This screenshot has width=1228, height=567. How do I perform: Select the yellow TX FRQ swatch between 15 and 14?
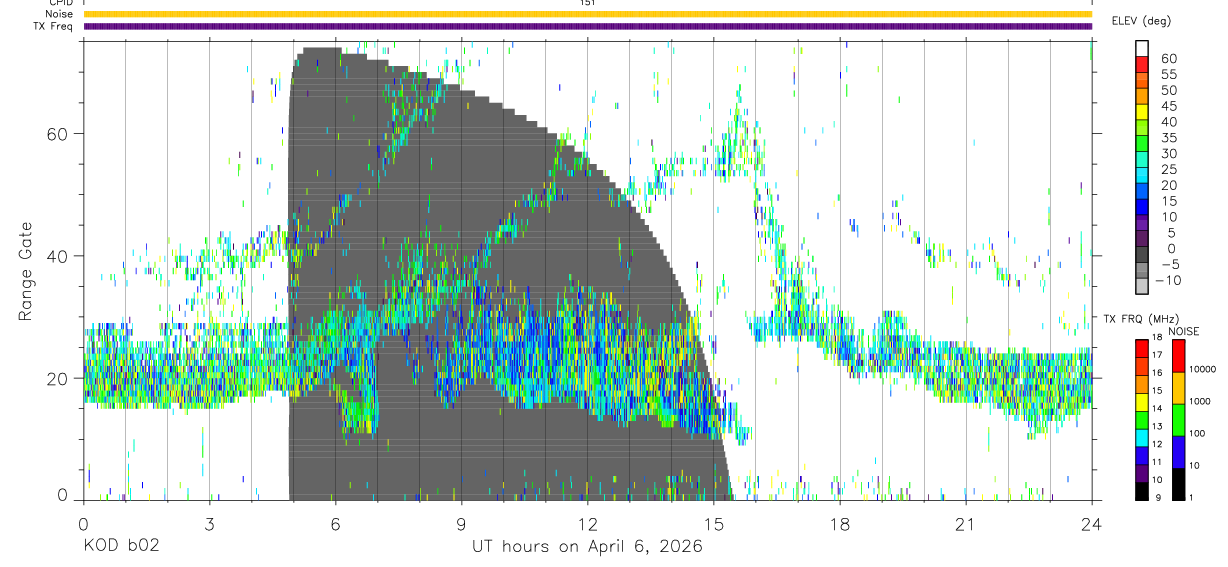coord(1142,402)
